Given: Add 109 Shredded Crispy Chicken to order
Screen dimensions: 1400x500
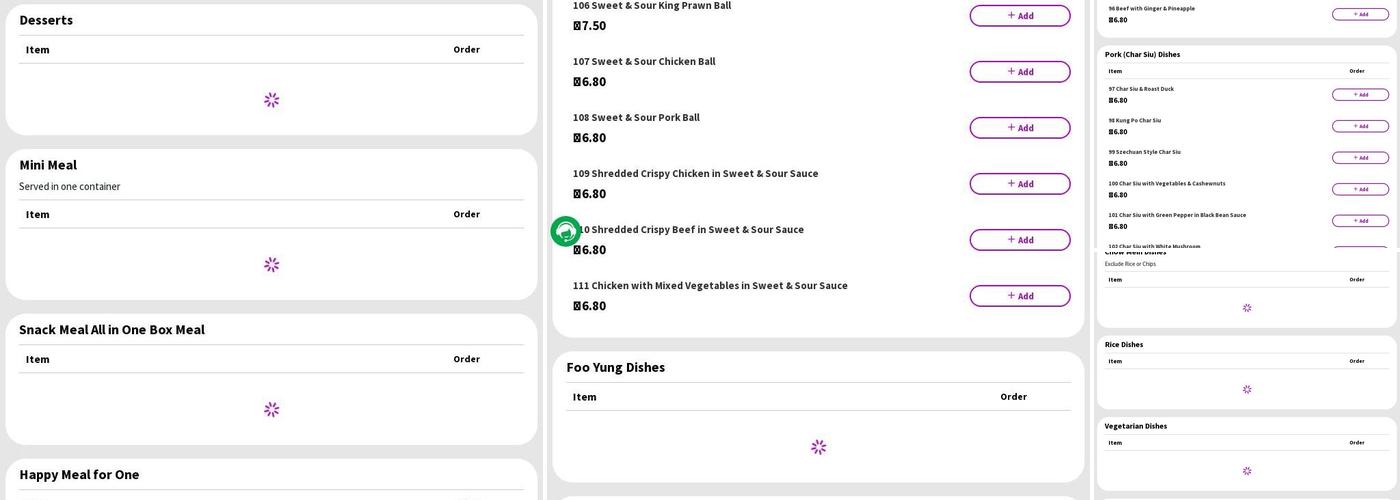Looking at the screenshot, I should pos(1019,184).
